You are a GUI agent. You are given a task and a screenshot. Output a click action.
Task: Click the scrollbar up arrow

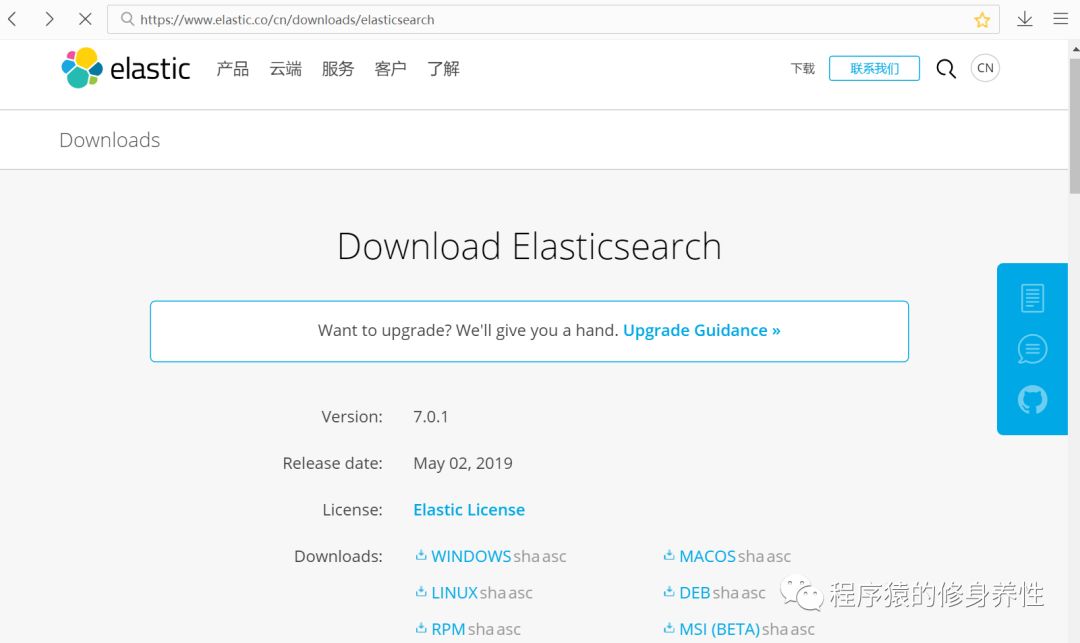[x=1074, y=50]
